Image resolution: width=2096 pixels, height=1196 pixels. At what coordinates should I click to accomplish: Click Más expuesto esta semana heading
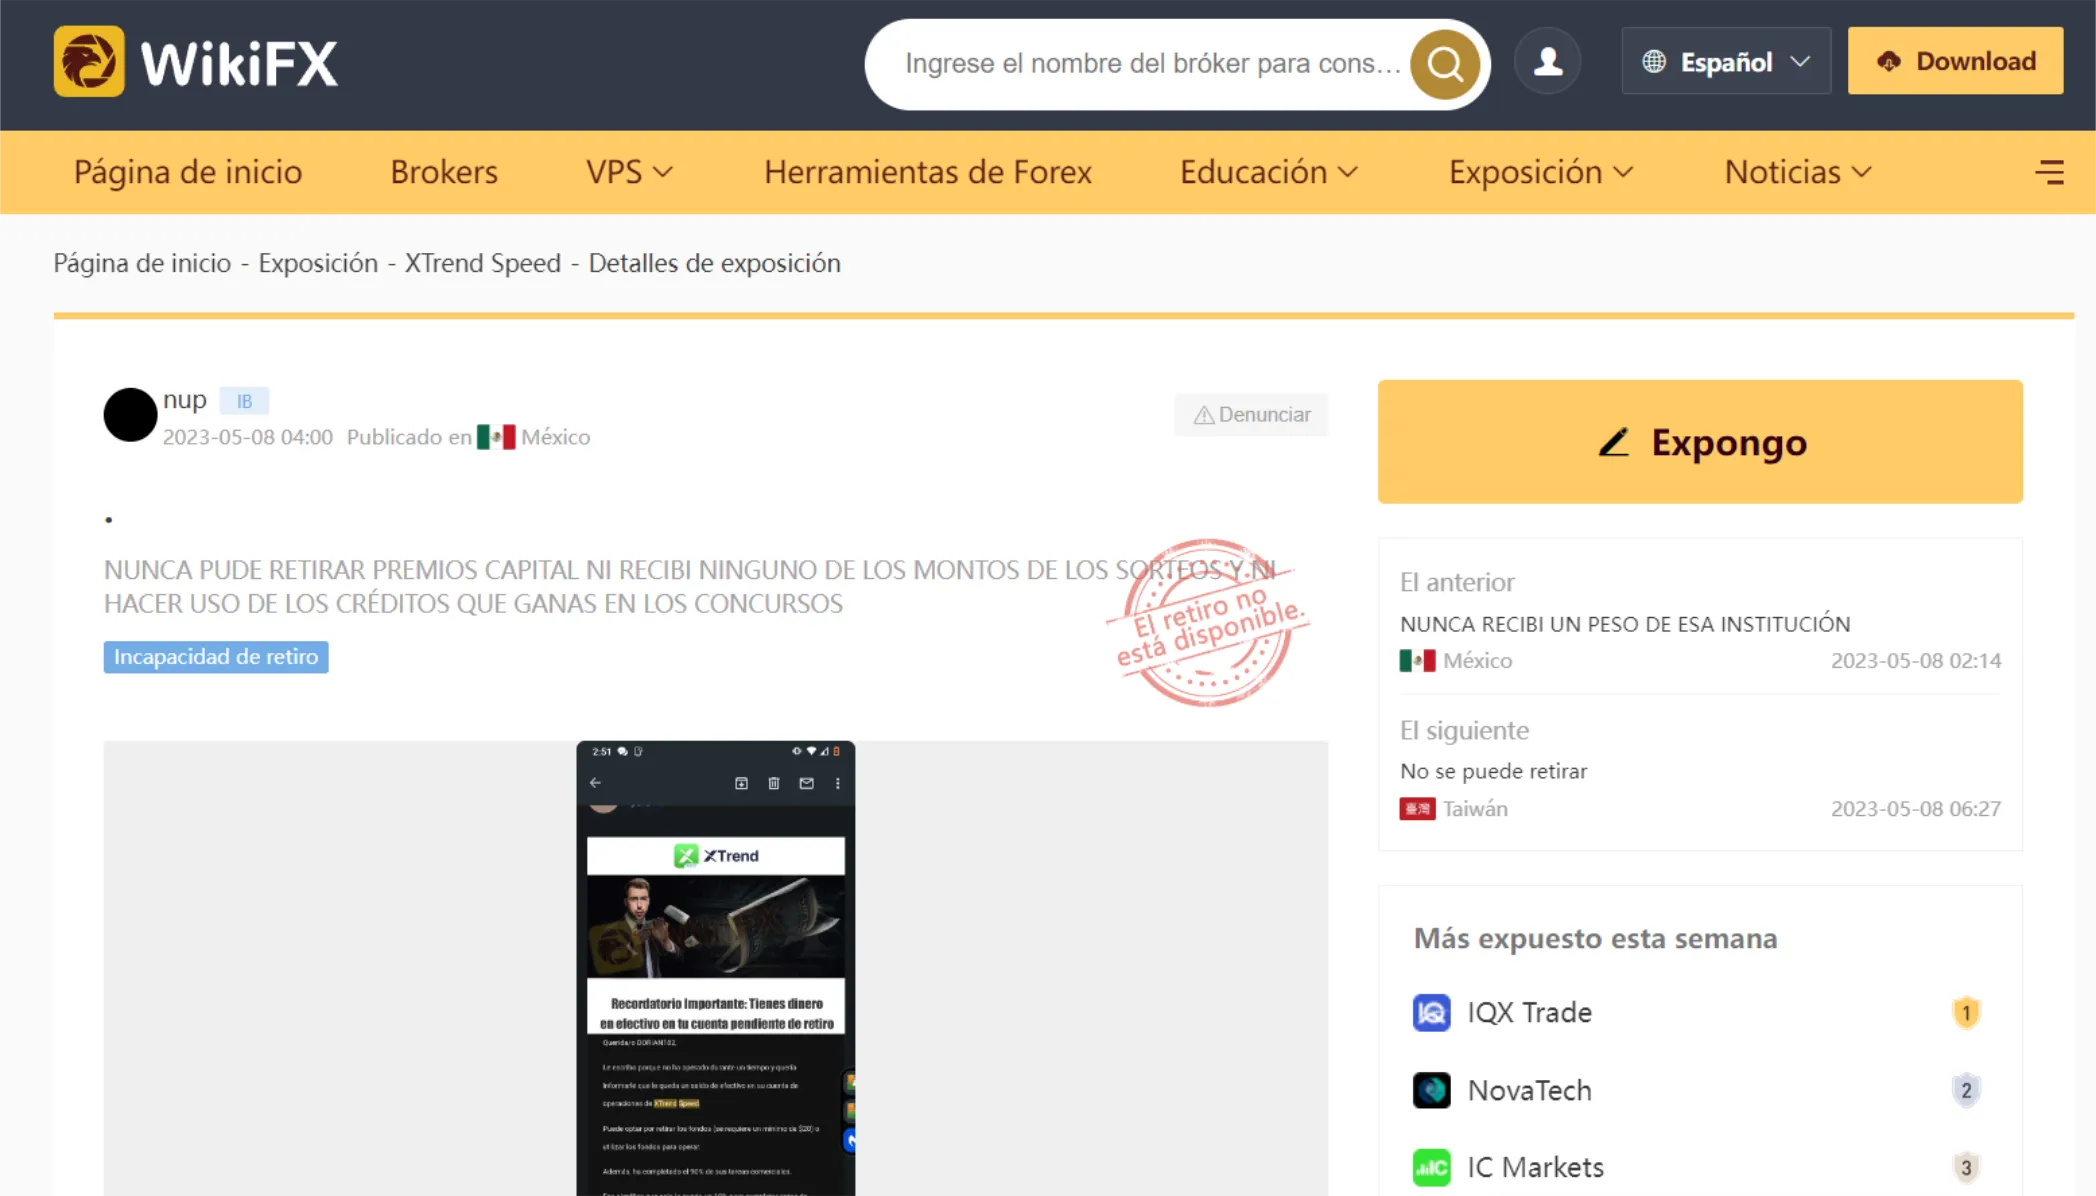click(x=1595, y=938)
